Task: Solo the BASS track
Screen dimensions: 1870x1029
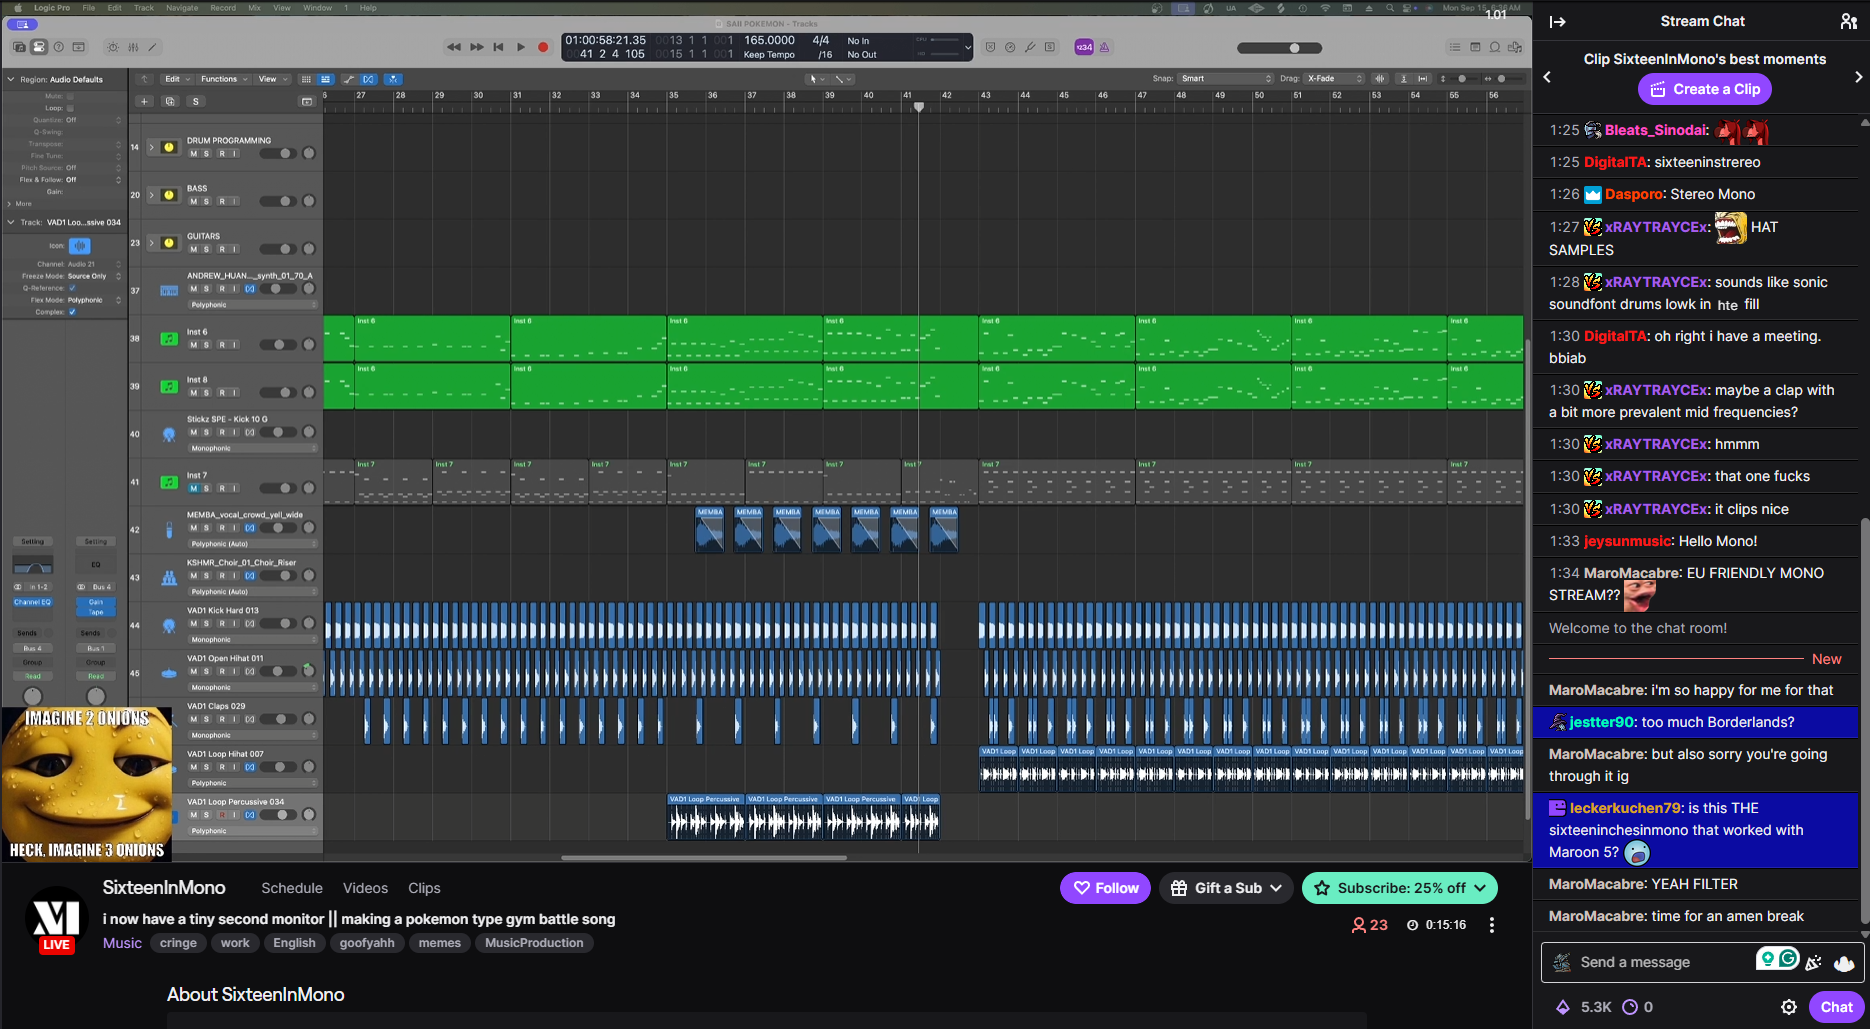Action: [x=207, y=202]
